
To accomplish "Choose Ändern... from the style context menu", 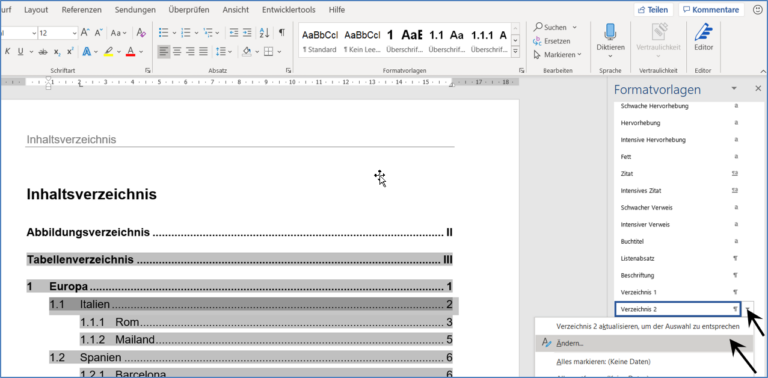I will click(x=644, y=343).
